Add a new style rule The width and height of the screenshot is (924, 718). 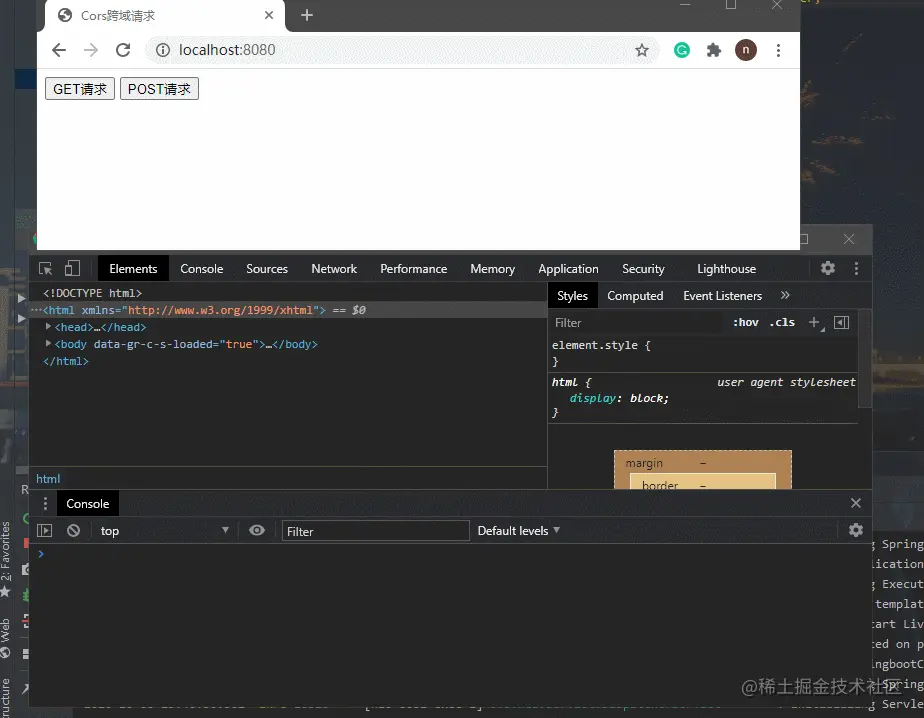pos(814,322)
